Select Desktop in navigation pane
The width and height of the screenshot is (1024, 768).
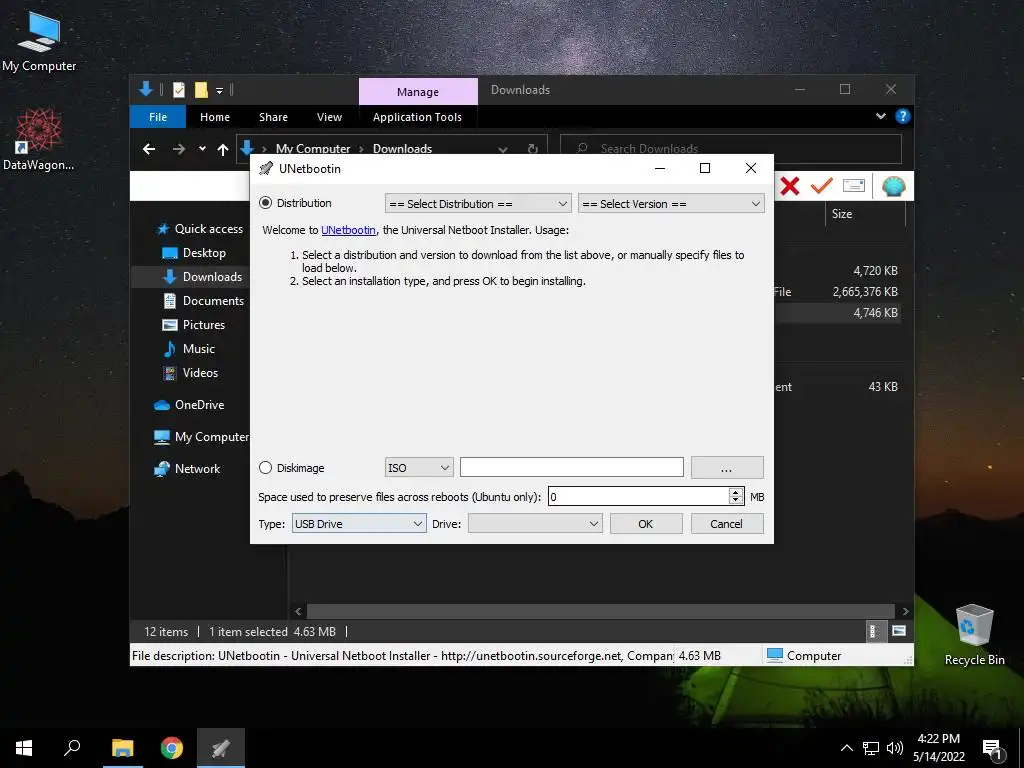tap(194, 253)
